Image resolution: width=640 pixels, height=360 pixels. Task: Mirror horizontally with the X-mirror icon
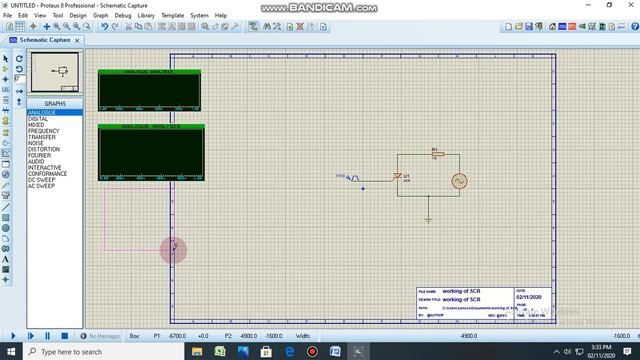click(19, 91)
